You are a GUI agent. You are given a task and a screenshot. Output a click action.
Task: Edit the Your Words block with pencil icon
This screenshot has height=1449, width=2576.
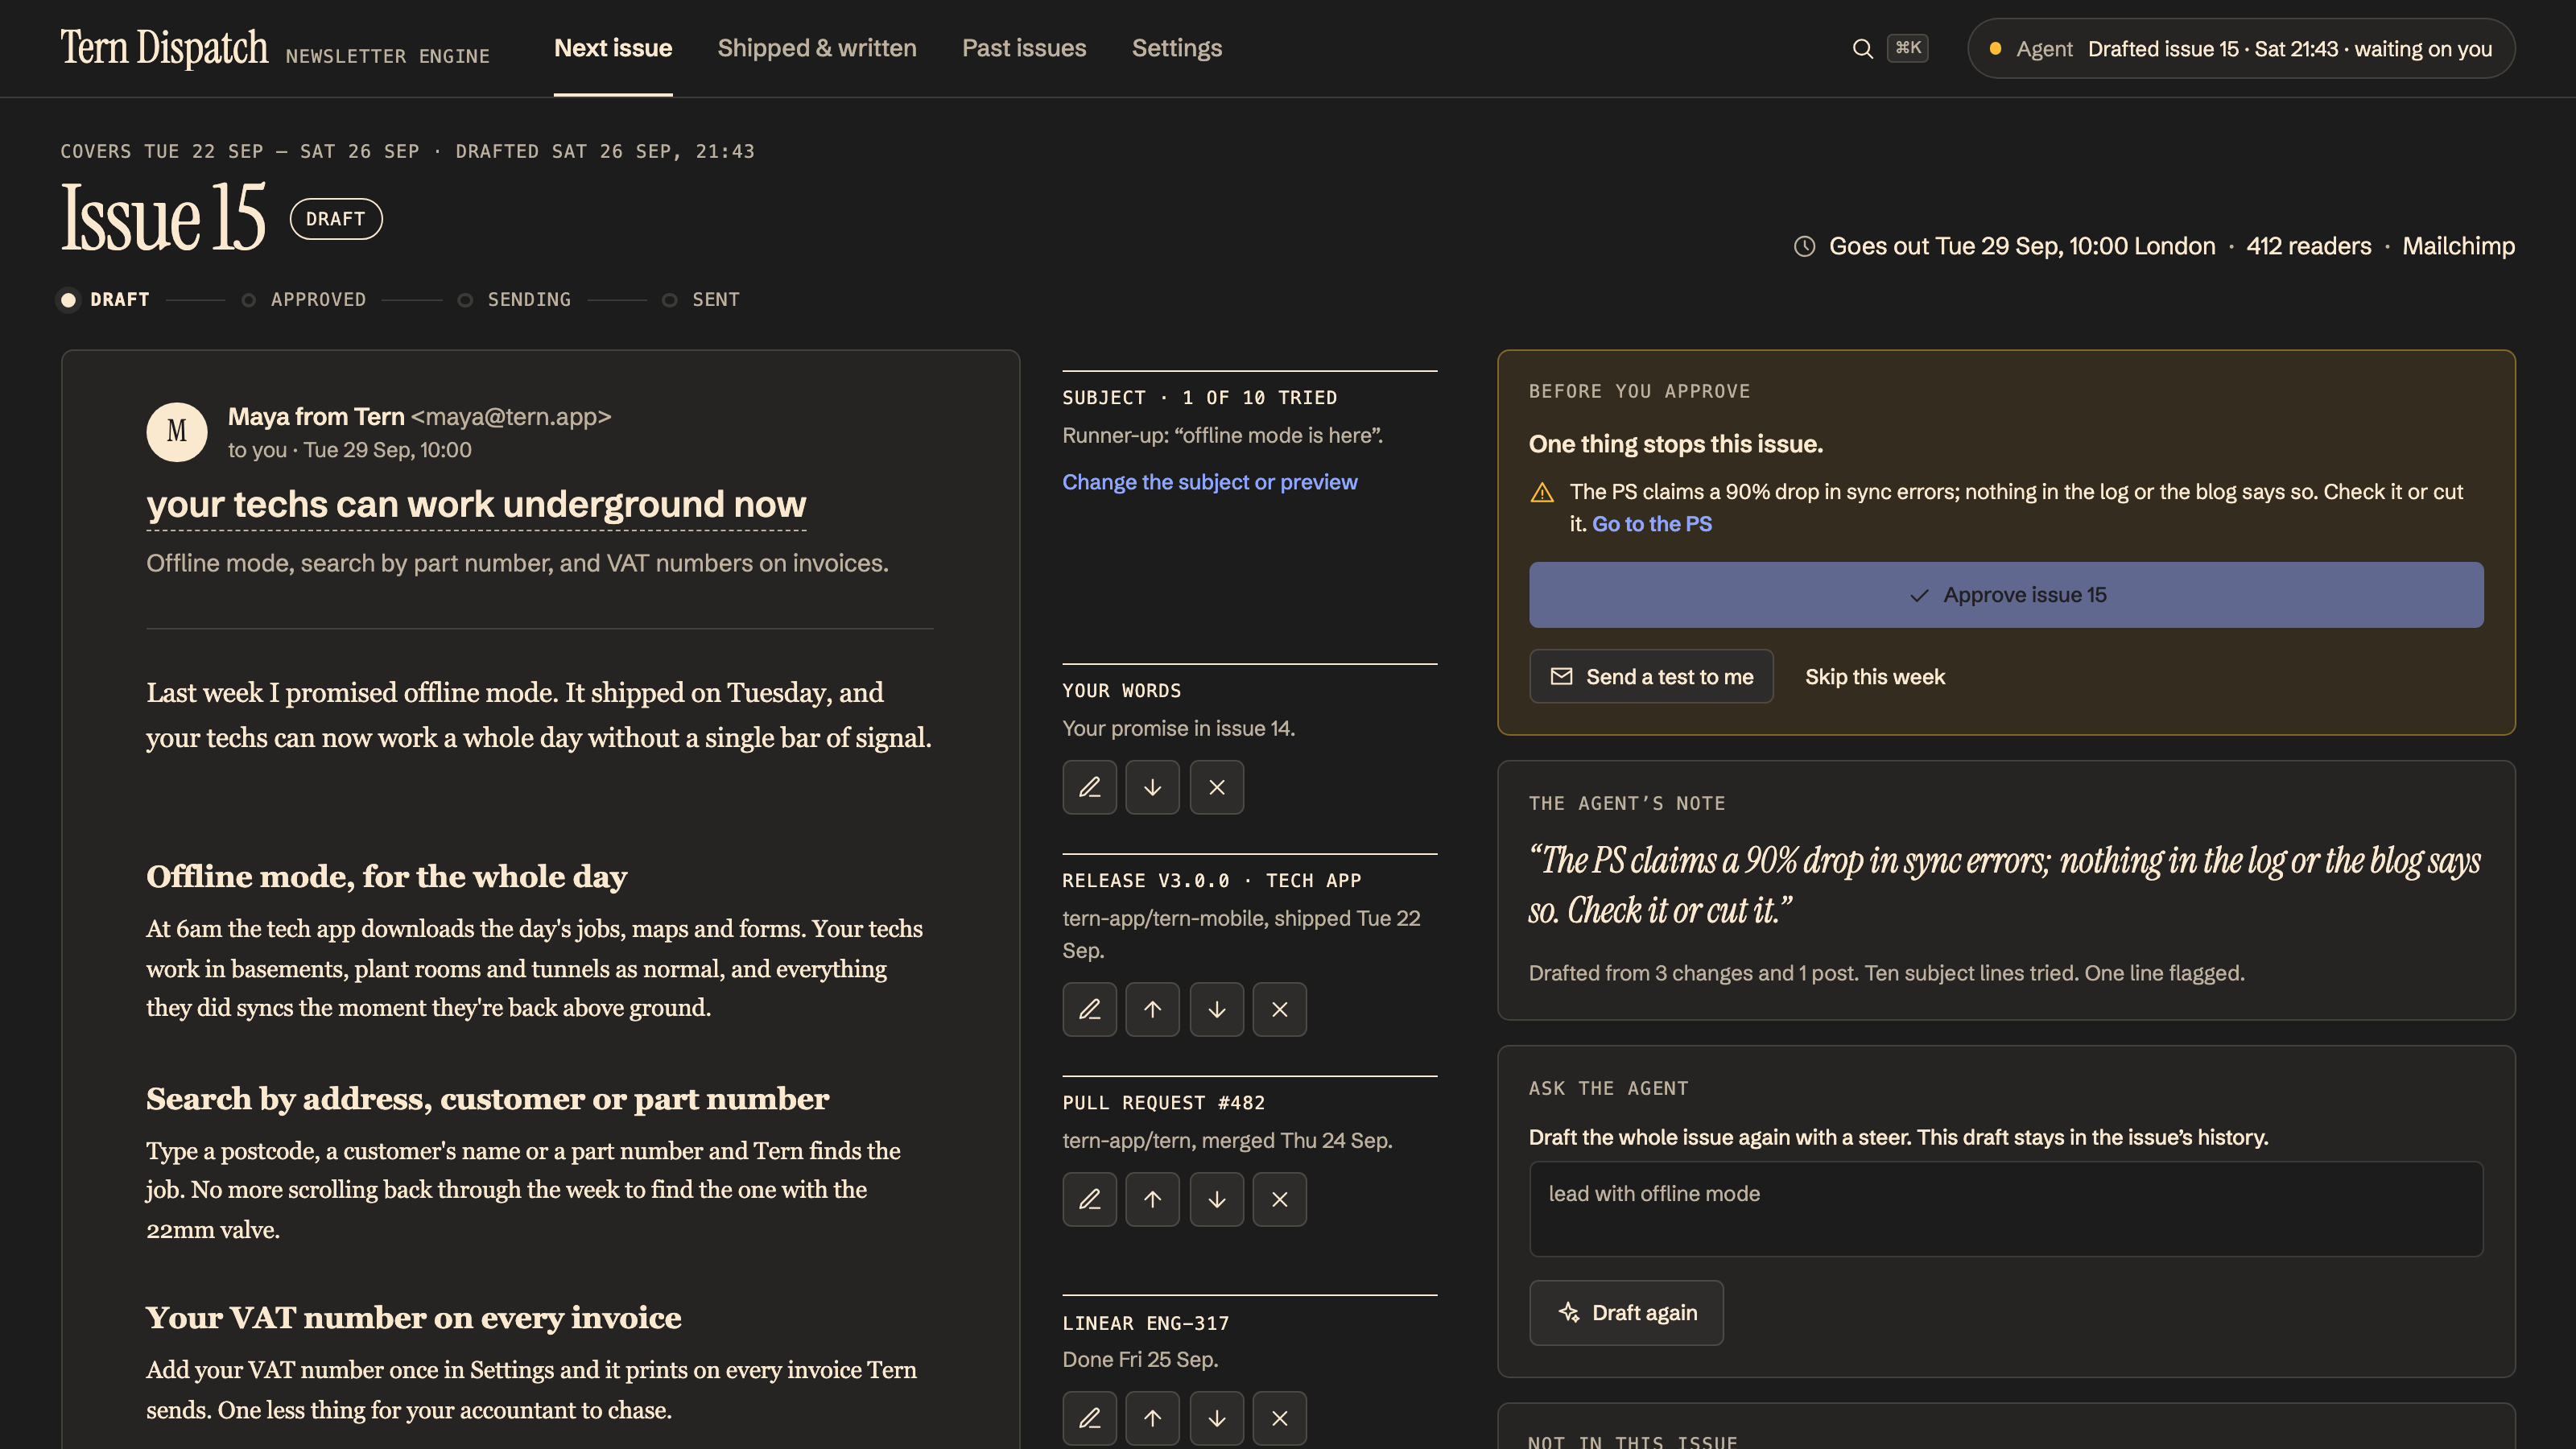click(1089, 787)
